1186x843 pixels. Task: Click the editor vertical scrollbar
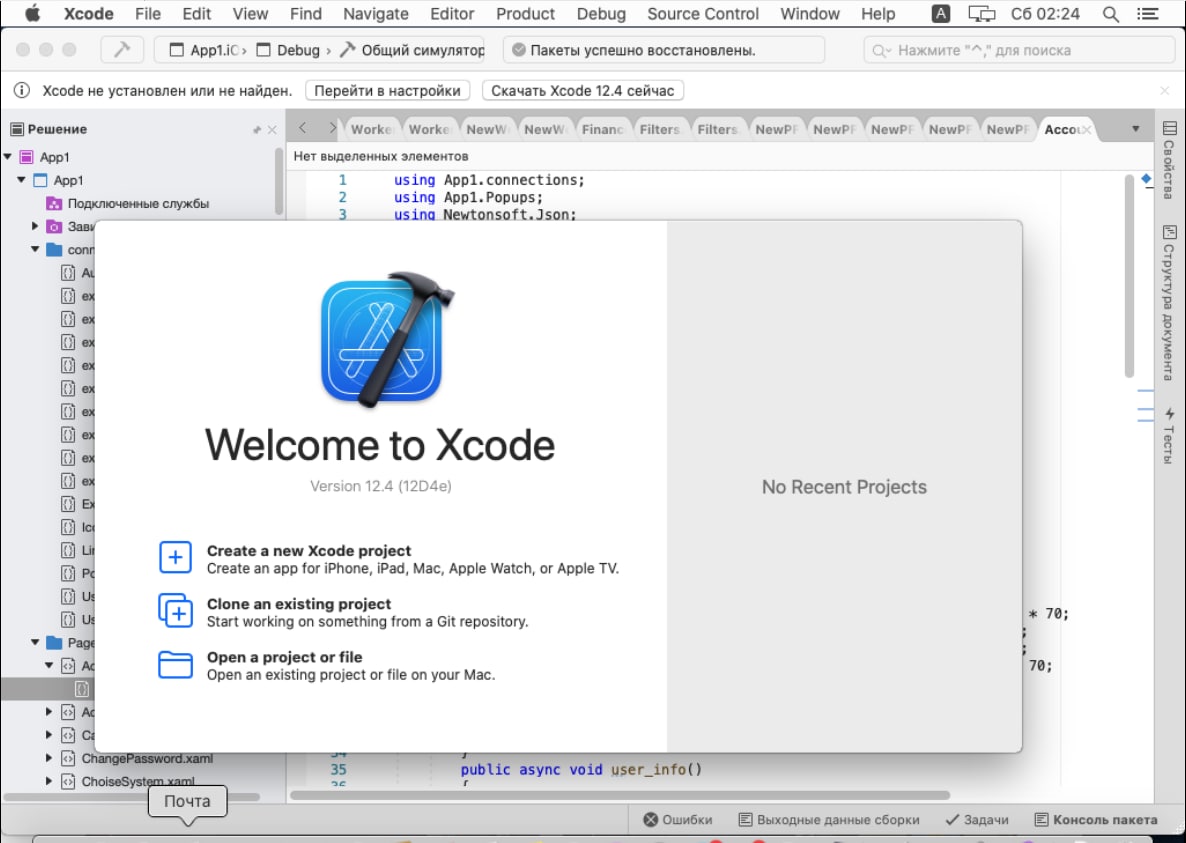(1129, 276)
